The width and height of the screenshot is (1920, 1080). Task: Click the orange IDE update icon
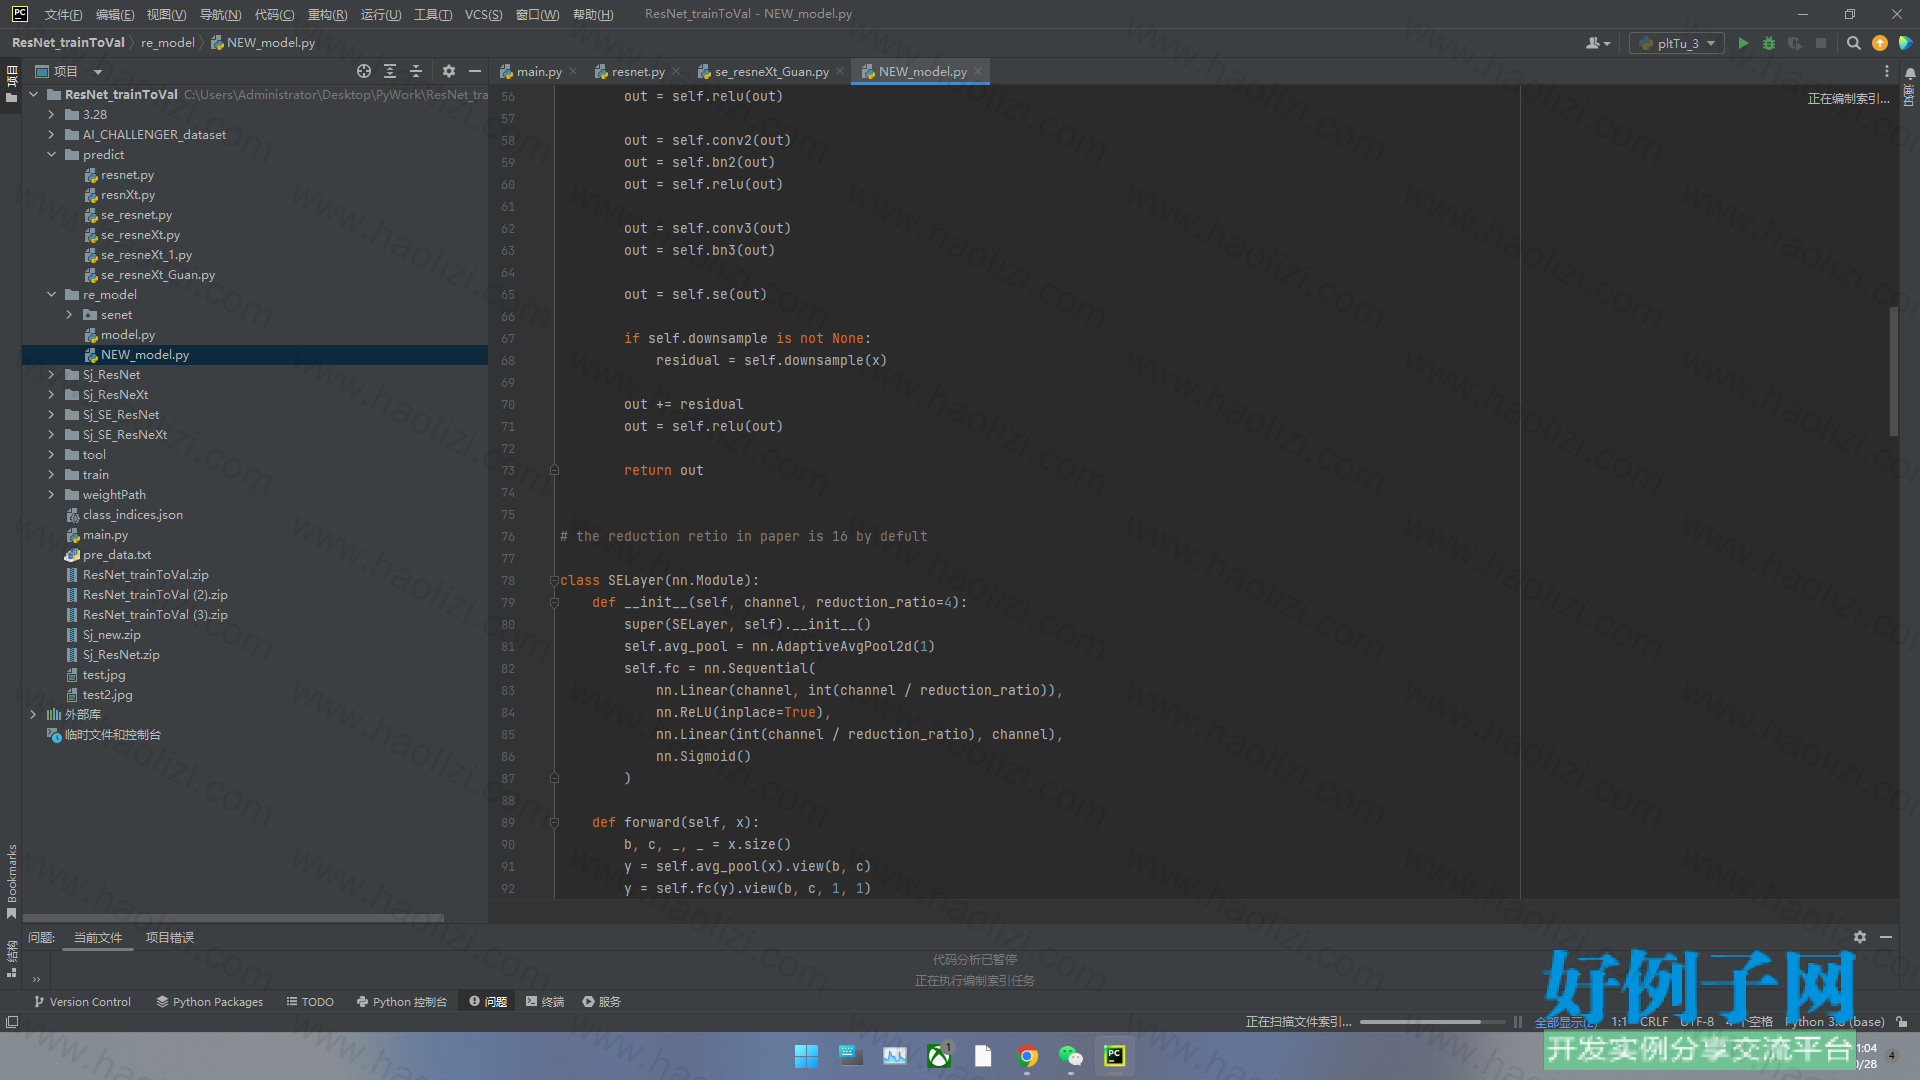click(x=1880, y=43)
